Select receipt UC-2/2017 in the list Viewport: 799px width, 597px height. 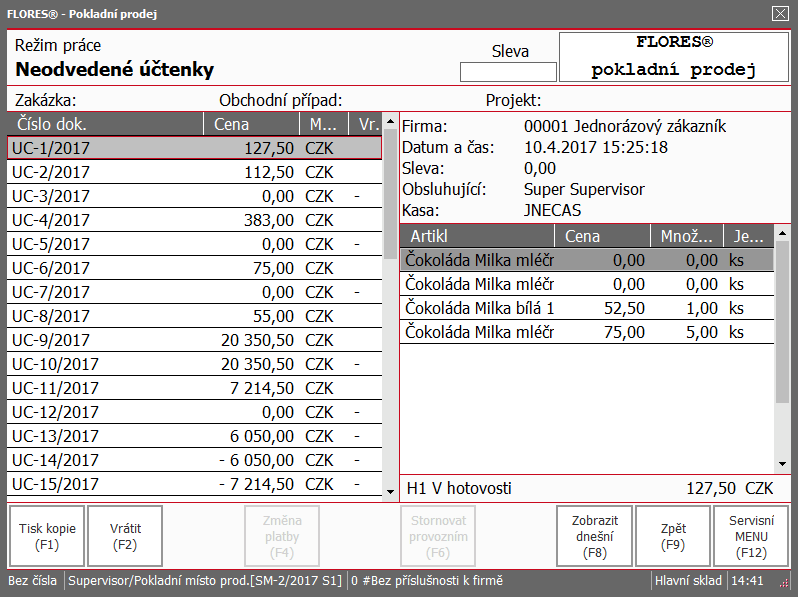pos(195,172)
